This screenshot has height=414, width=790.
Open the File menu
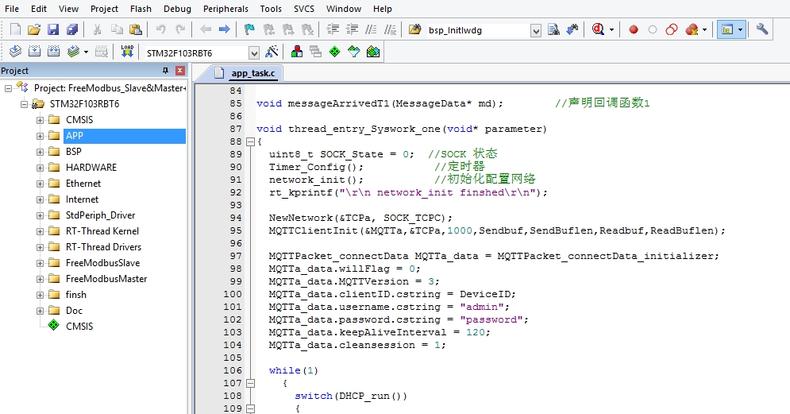tap(12, 9)
